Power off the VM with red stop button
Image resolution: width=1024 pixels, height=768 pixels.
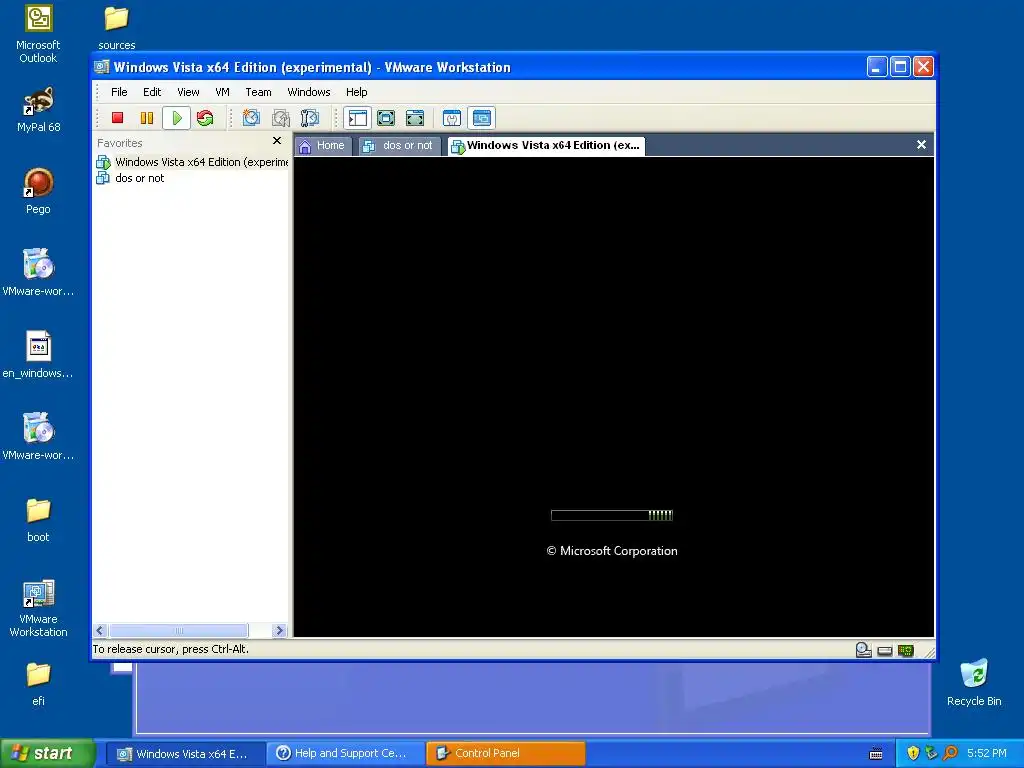tap(118, 118)
